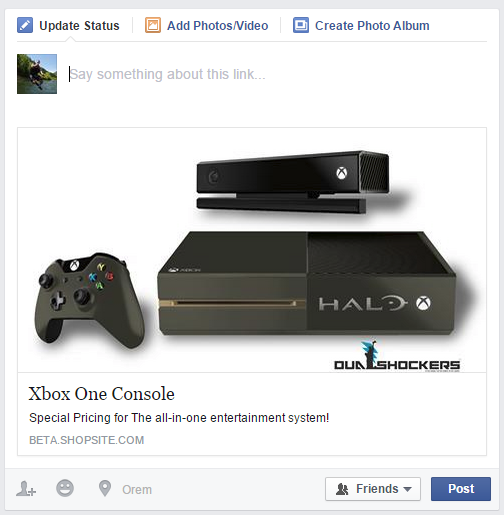Click the DualShockers logo watermark
The height and width of the screenshot is (515, 504).
point(397,356)
